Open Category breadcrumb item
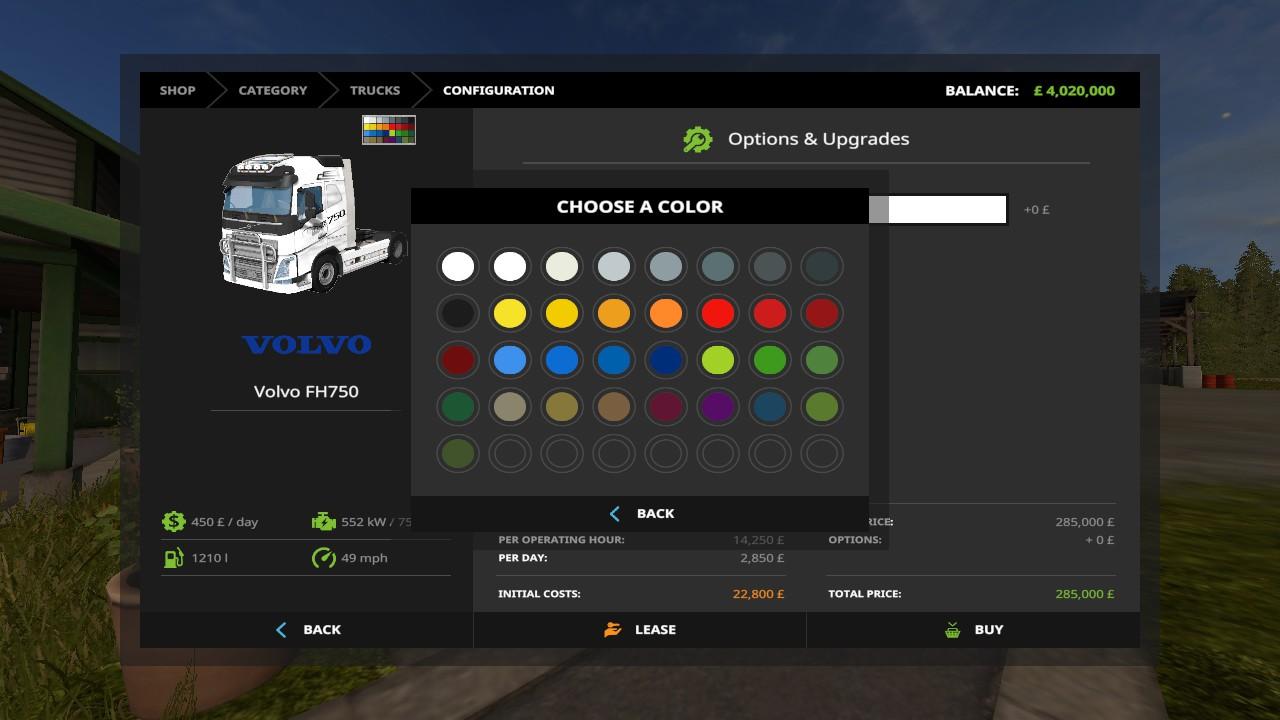1280x720 pixels. pos(272,91)
